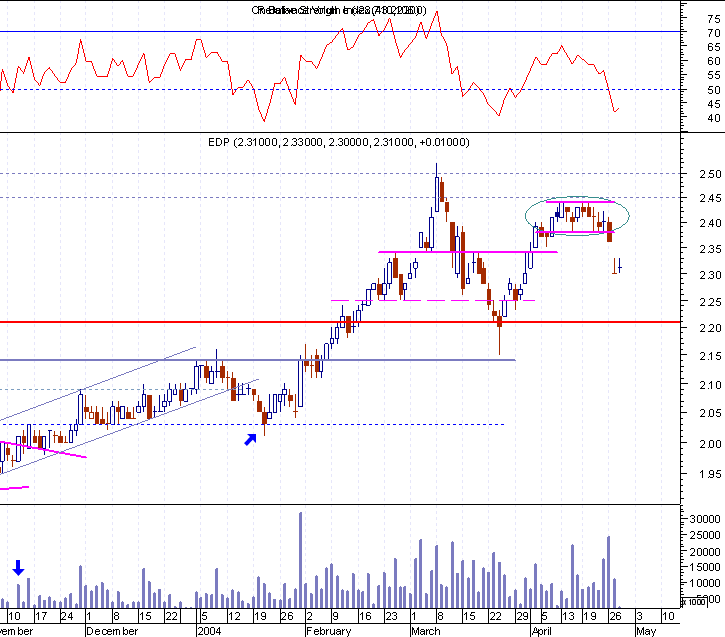
Task: Click the date label 12 in January
Action: click(234, 616)
